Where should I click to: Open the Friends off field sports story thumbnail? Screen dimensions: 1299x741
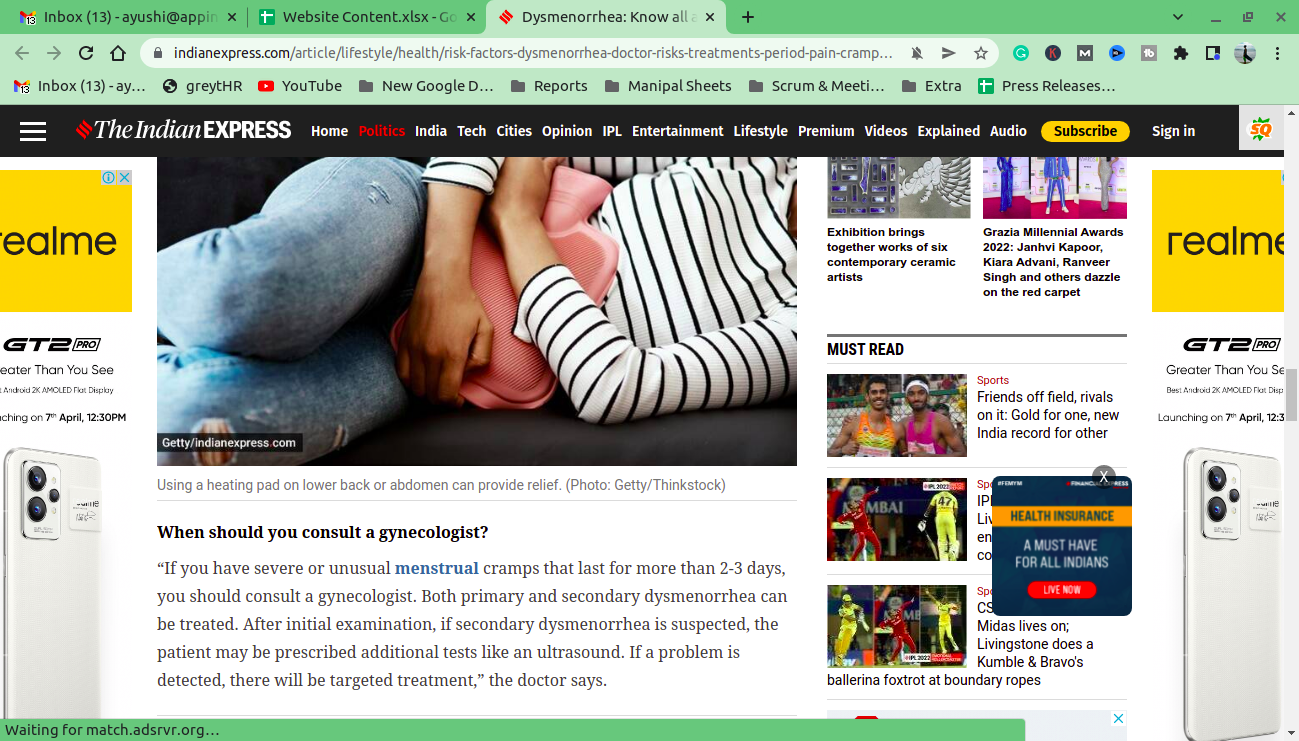pos(896,415)
